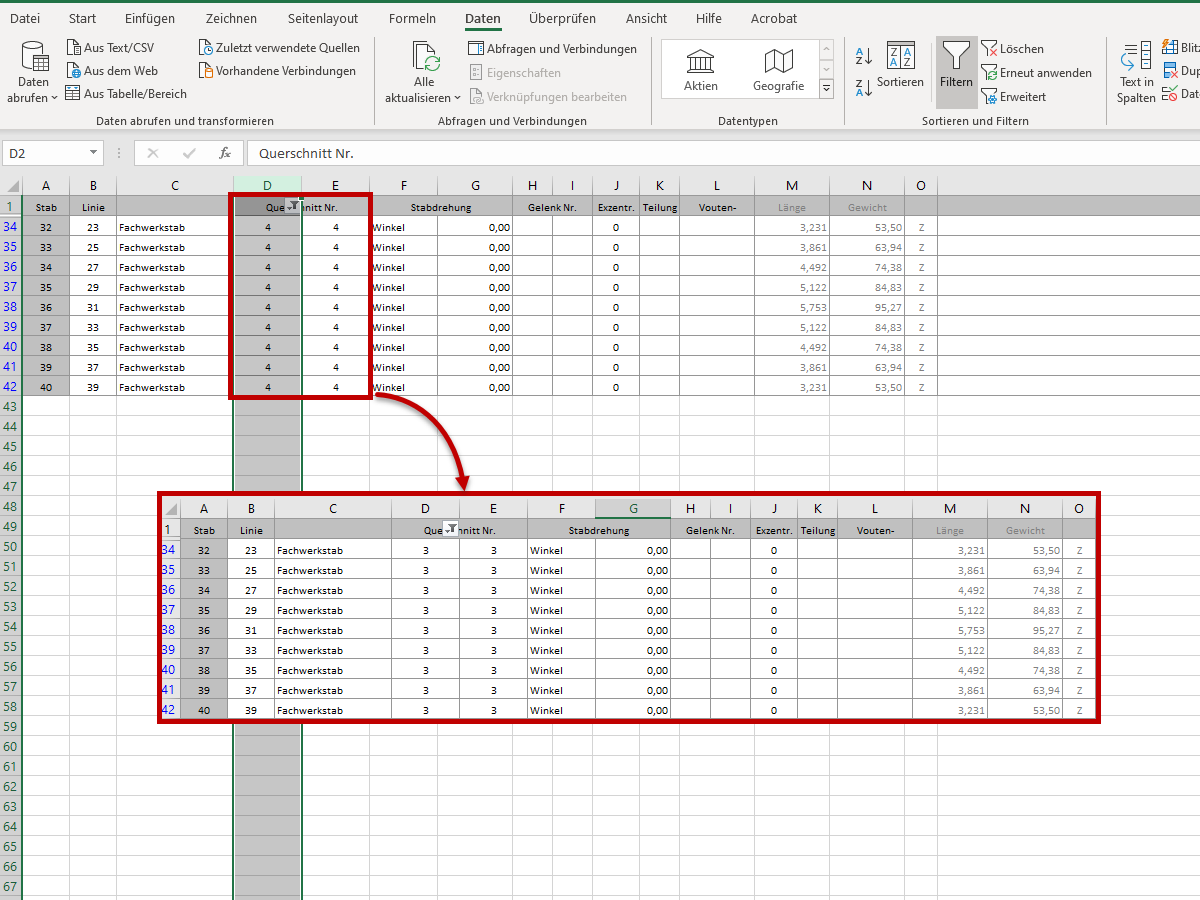Import data Aus Text/CSV
The image size is (1200, 900).
pos(110,48)
